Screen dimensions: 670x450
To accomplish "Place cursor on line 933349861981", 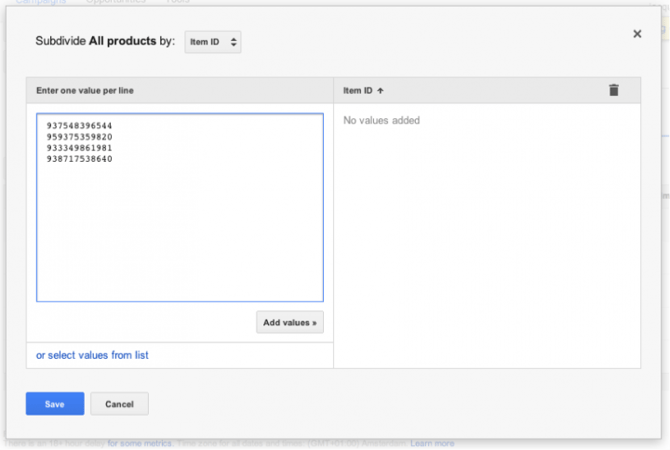I will [79, 148].
